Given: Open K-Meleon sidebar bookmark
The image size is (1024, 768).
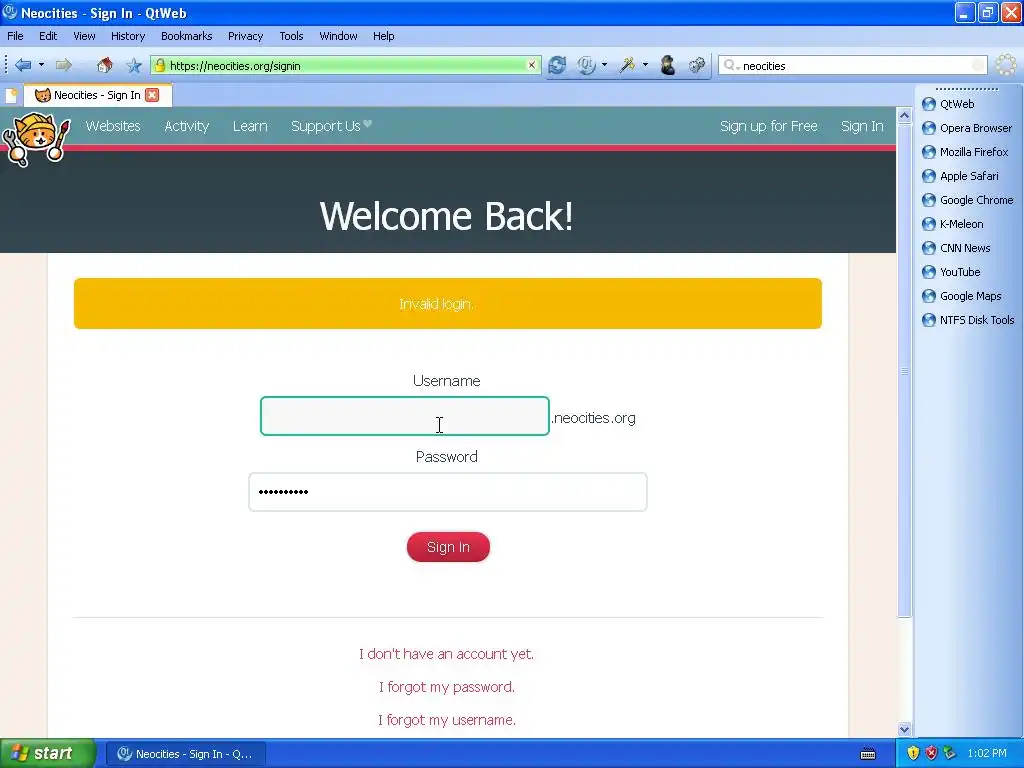Looking at the screenshot, I should tap(953, 224).
